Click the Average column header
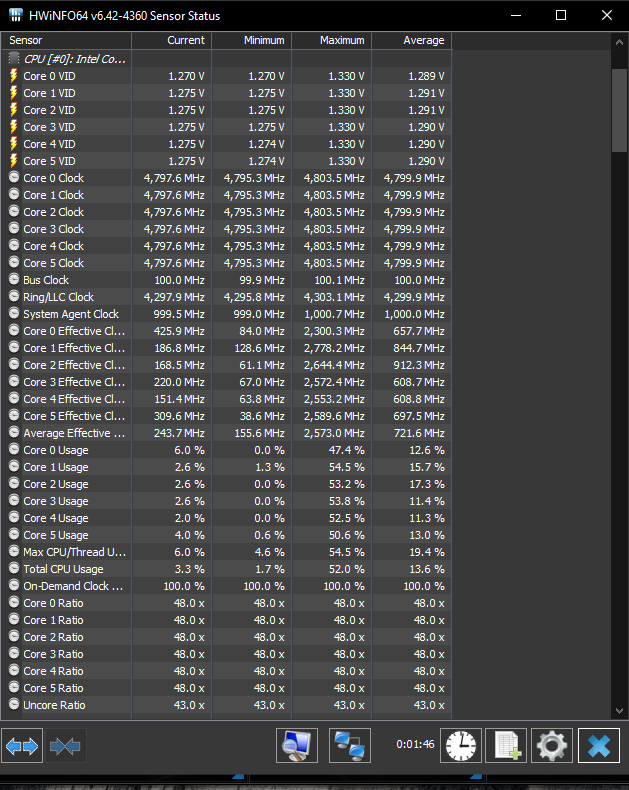 coord(411,41)
